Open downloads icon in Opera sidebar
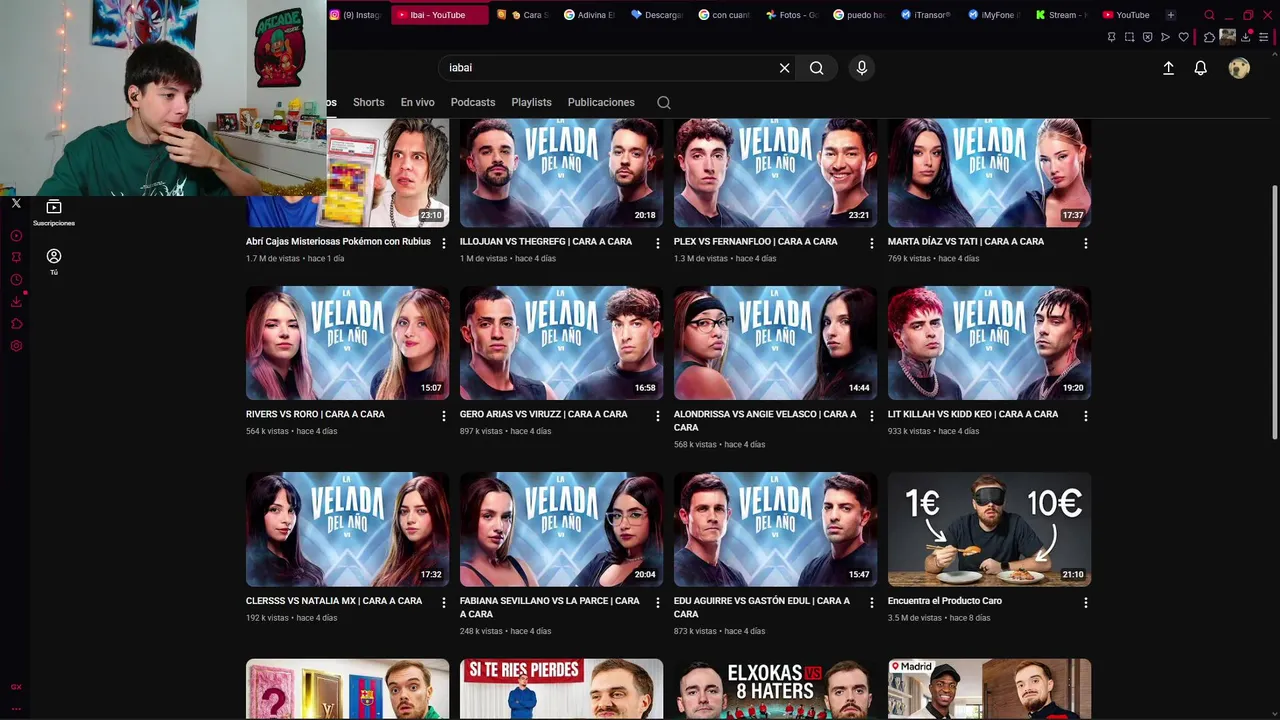This screenshot has width=1280, height=720. click(x=16, y=301)
